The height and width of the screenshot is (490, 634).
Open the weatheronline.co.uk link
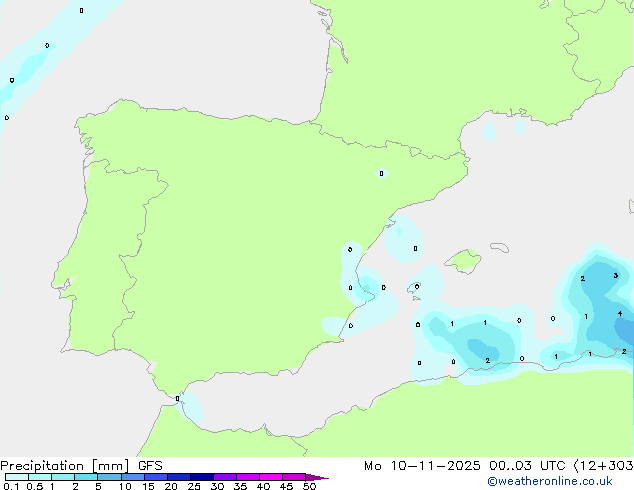pyautogui.click(x=550, y=481)
